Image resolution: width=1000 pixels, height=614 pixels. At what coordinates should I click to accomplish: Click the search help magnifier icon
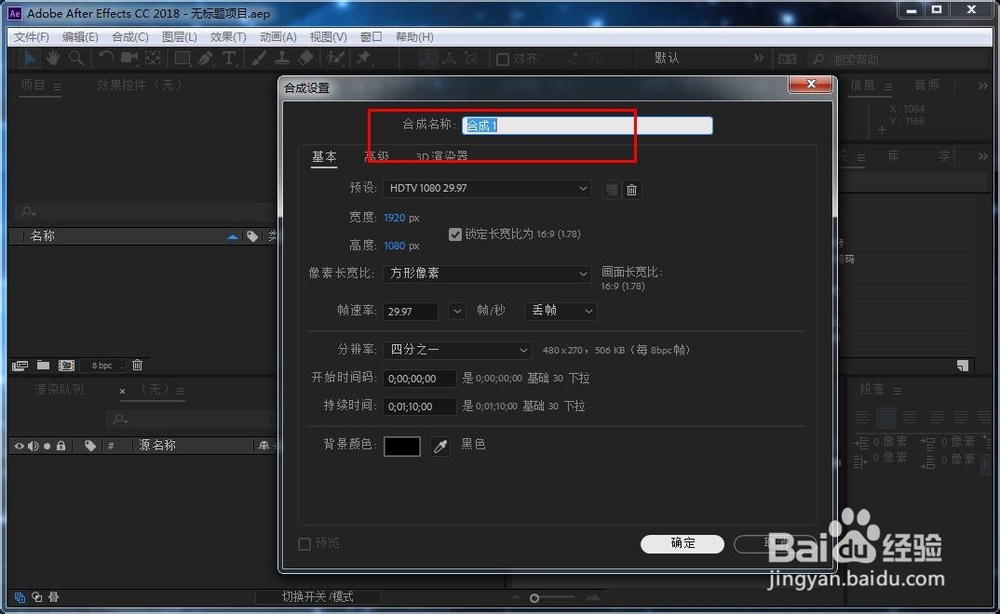pyautogui.click(x=818, y=59)
